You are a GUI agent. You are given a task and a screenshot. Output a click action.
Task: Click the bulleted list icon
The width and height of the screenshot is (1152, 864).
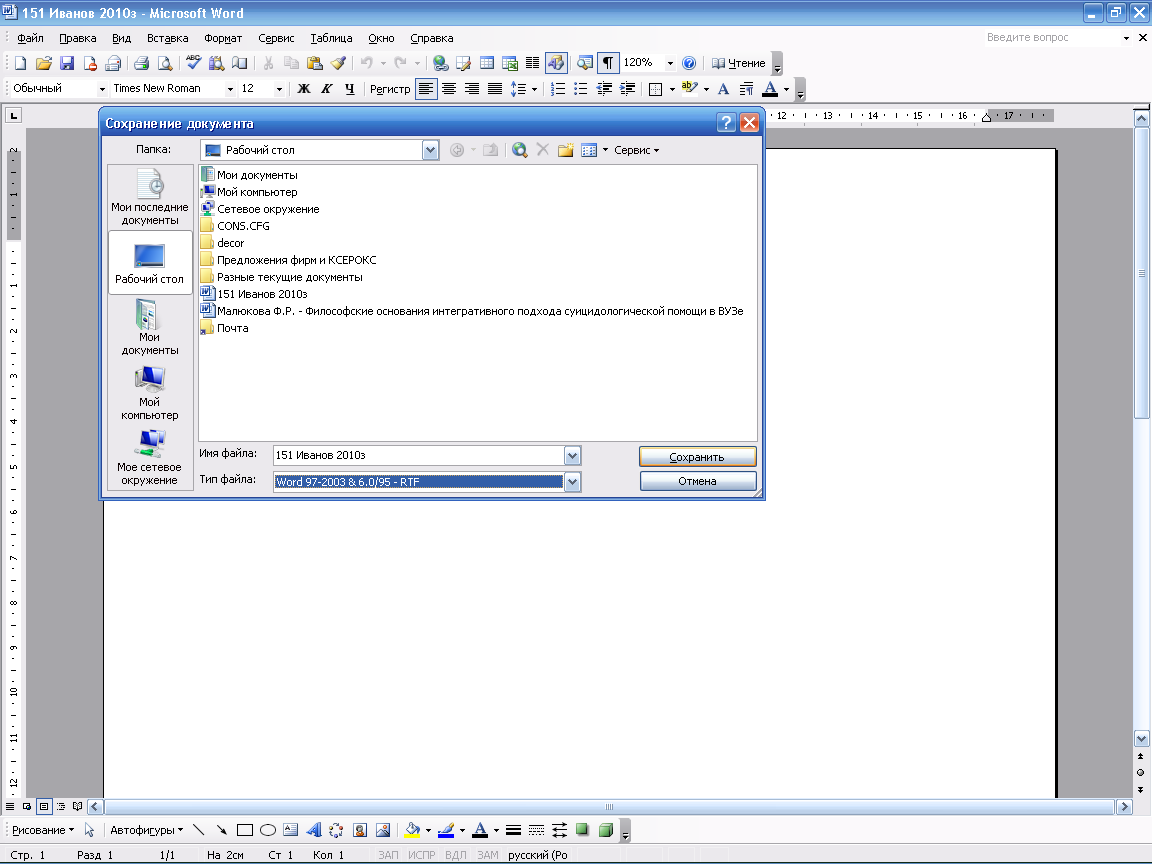(580, 89)
